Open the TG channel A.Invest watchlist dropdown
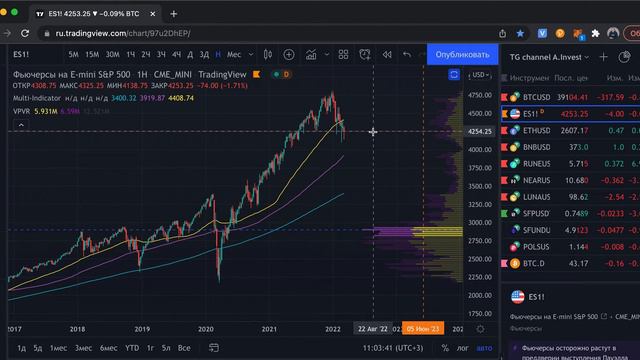The height and width of the screenshot is (360, 640). click(x=549, y=57)
